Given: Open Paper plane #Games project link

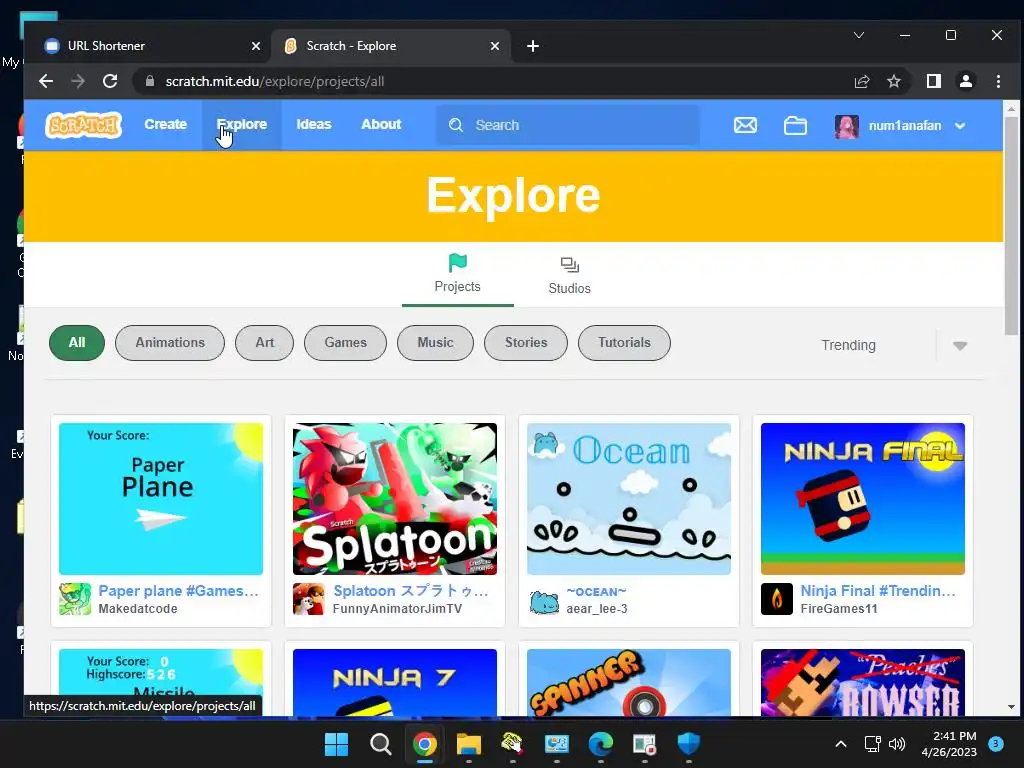Looking at the screenshot, I should (x=179, y=590).
